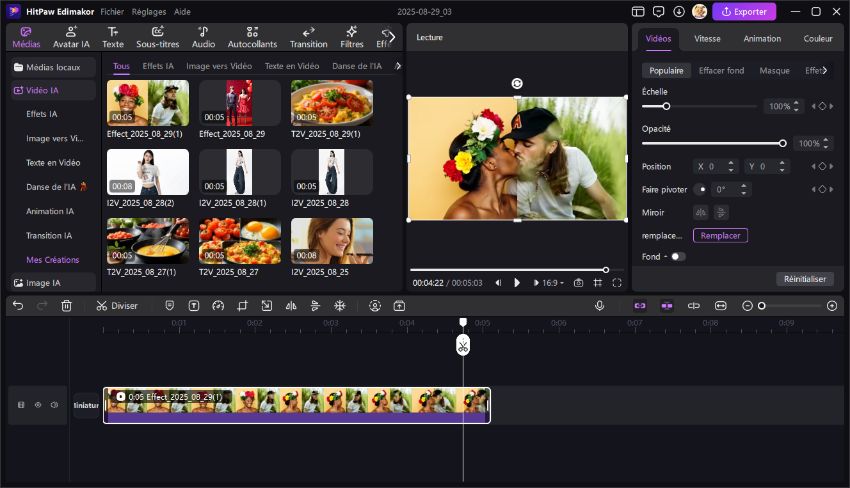Viewport: 850px width, 488px height.
Task: Enter fullscreen preview mode
Action: point(617,283)
